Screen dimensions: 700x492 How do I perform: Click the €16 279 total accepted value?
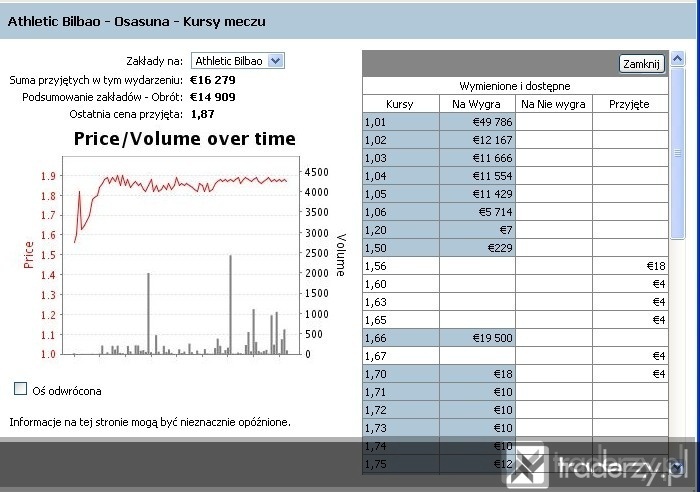coord(212,80)
